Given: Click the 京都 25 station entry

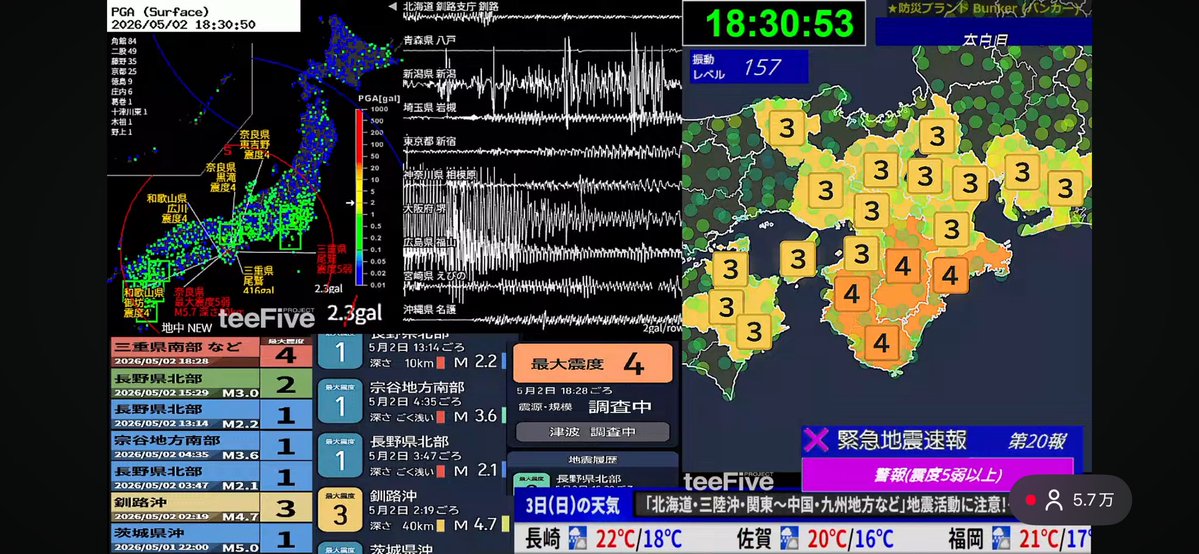Looking at the screenshot, I should [x=124, y=71].
